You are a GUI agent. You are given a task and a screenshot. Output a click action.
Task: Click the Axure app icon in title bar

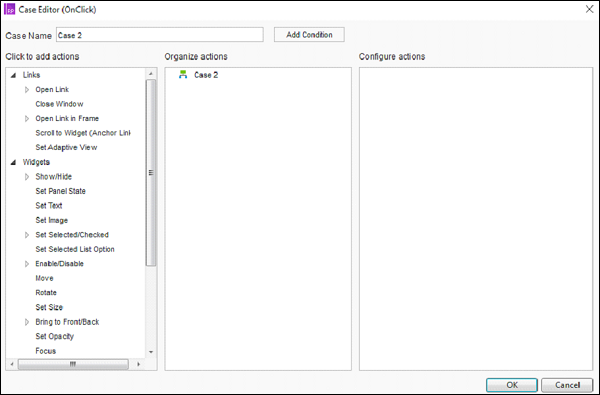tap(9, 9)
